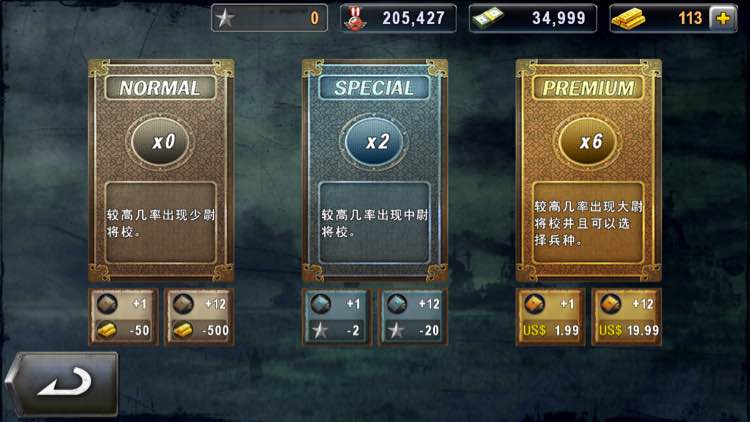Tap the cash stack currency icon
The height and width of the screenshot is (422, 750).
487,19
